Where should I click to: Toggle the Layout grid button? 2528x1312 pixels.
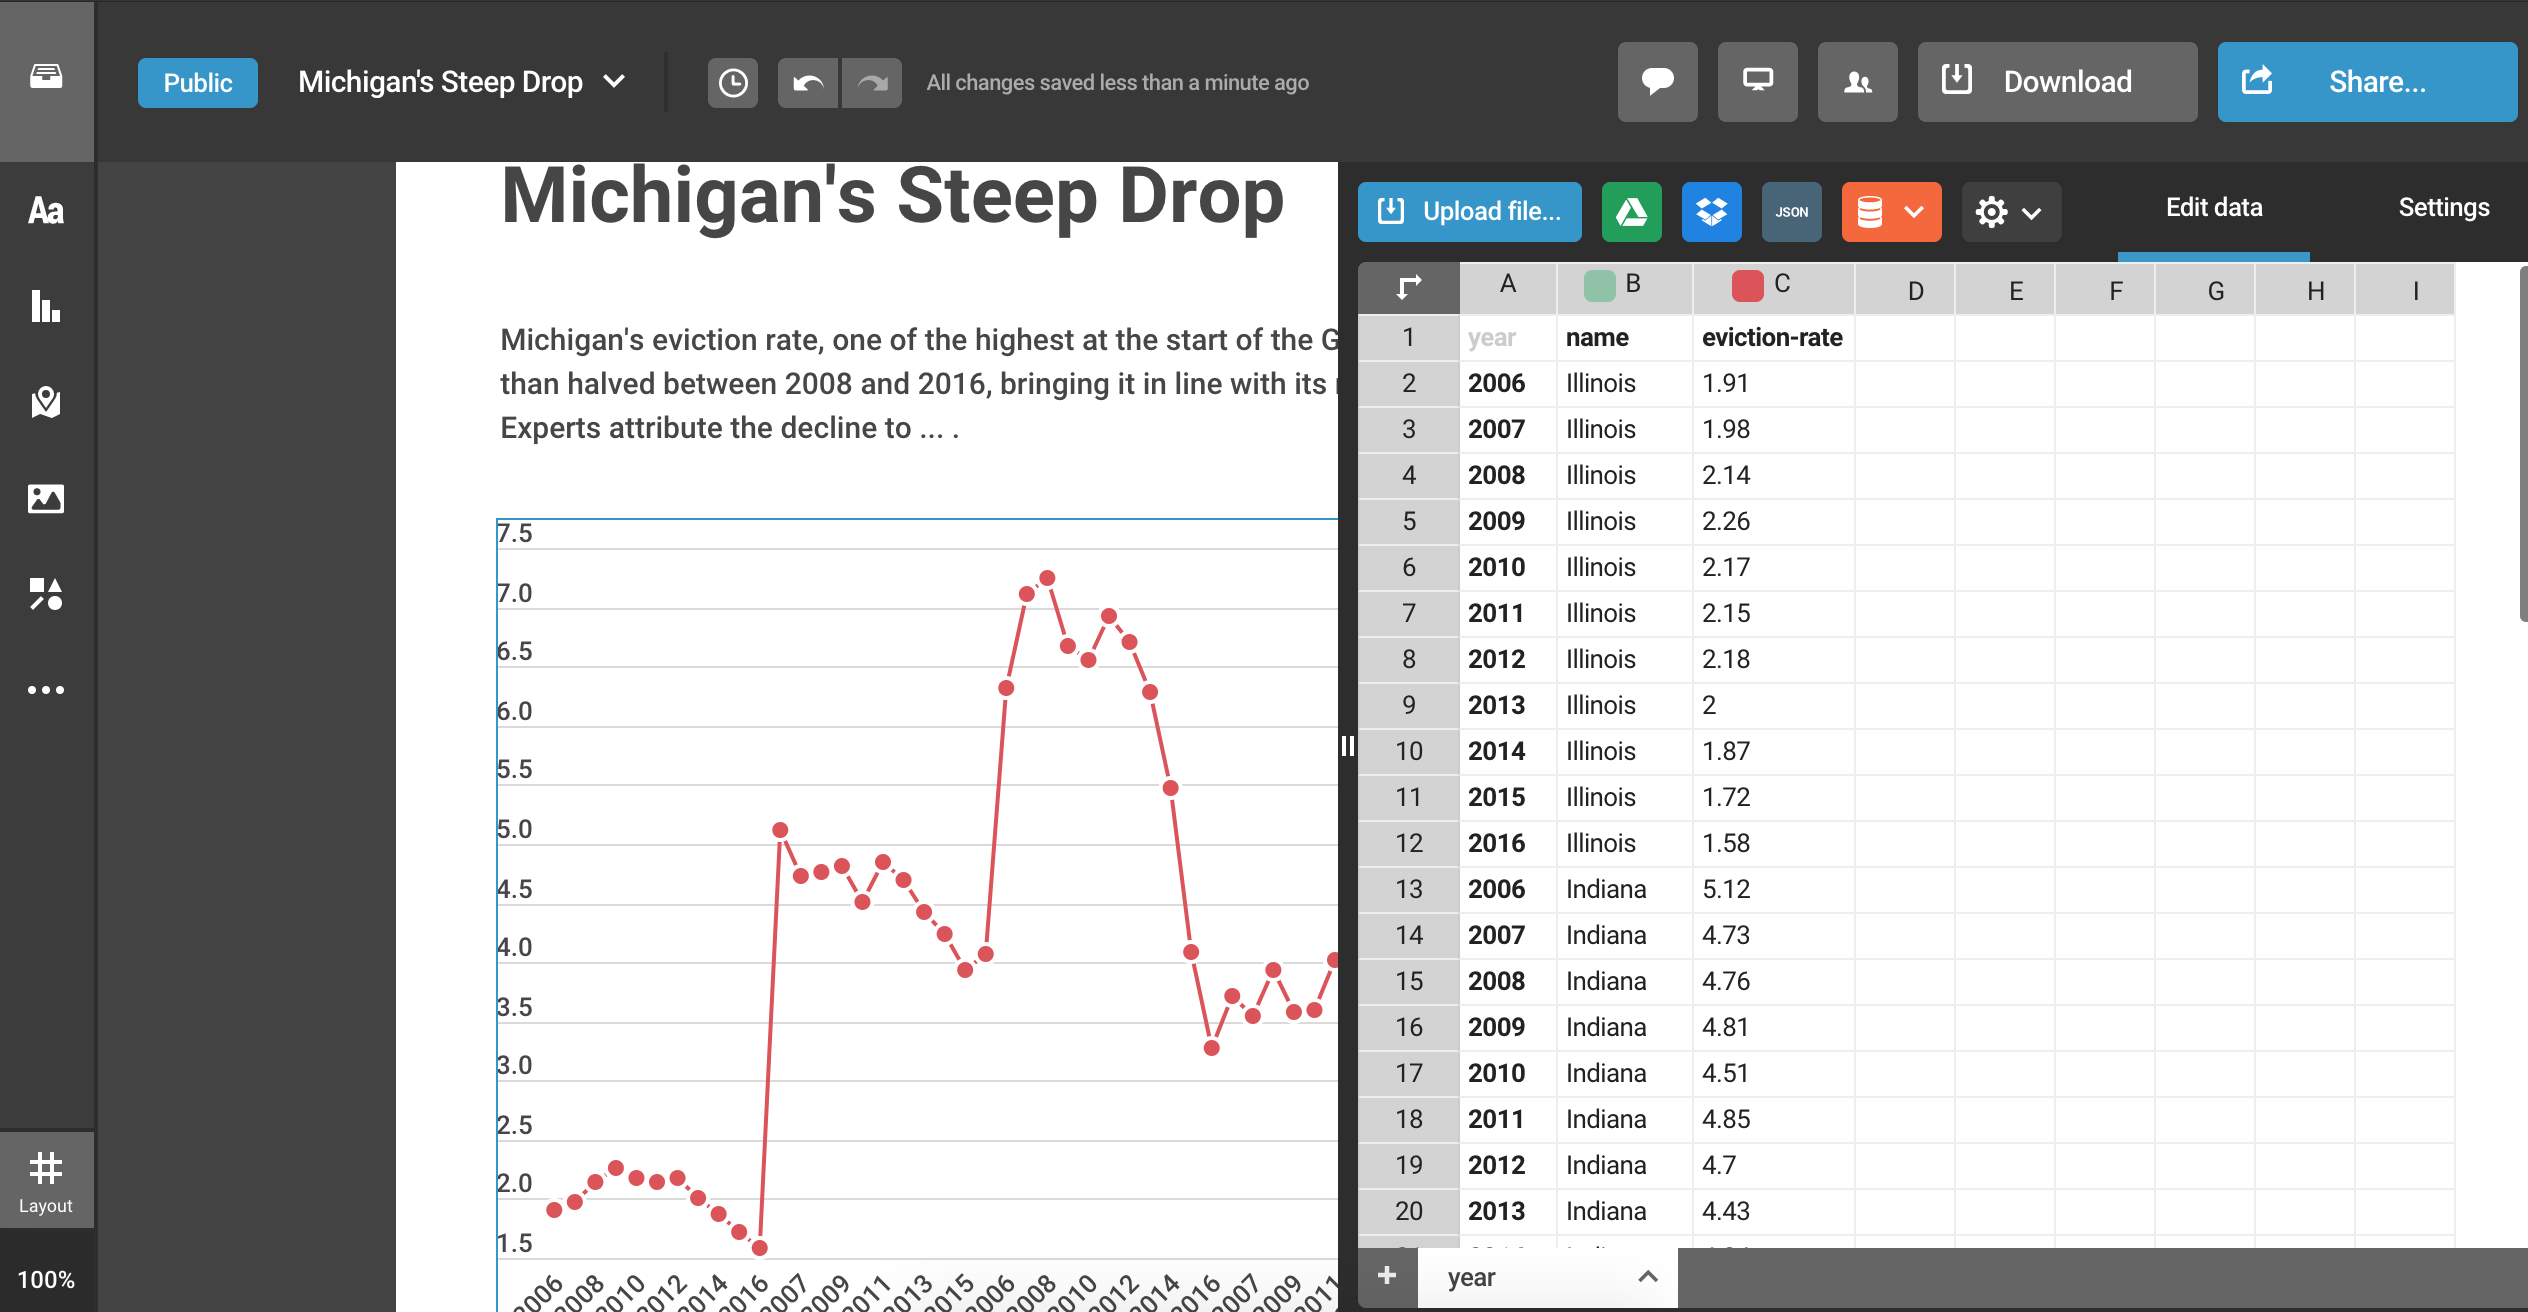(x=46, y=1180)
